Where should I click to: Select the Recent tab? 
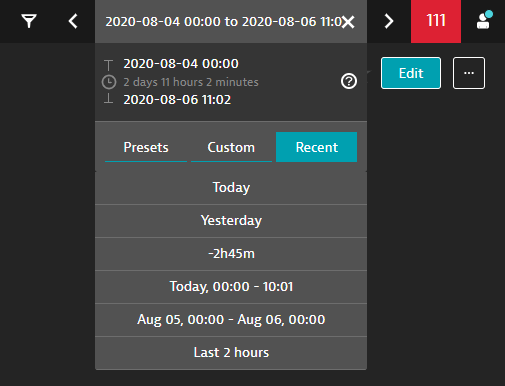click(317, 147)
